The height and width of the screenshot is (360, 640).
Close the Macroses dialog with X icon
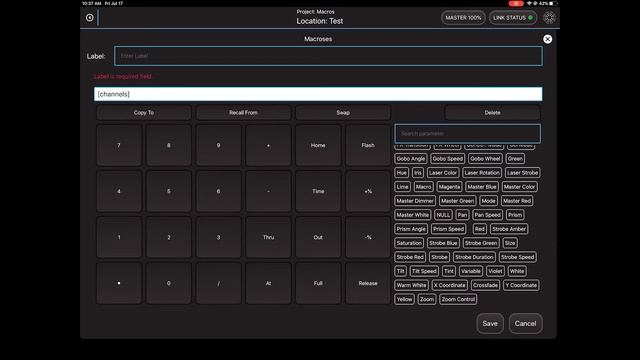[547, 39]
